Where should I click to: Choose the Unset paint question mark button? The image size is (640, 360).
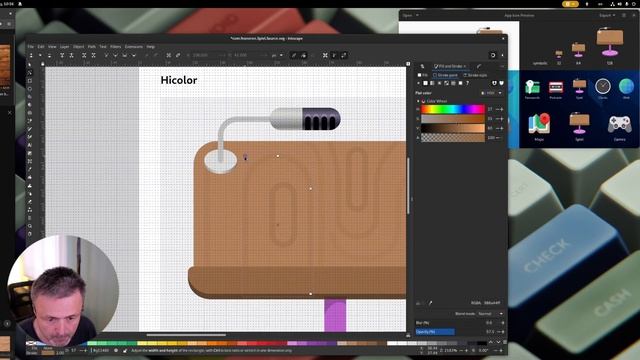coord(467,83)
